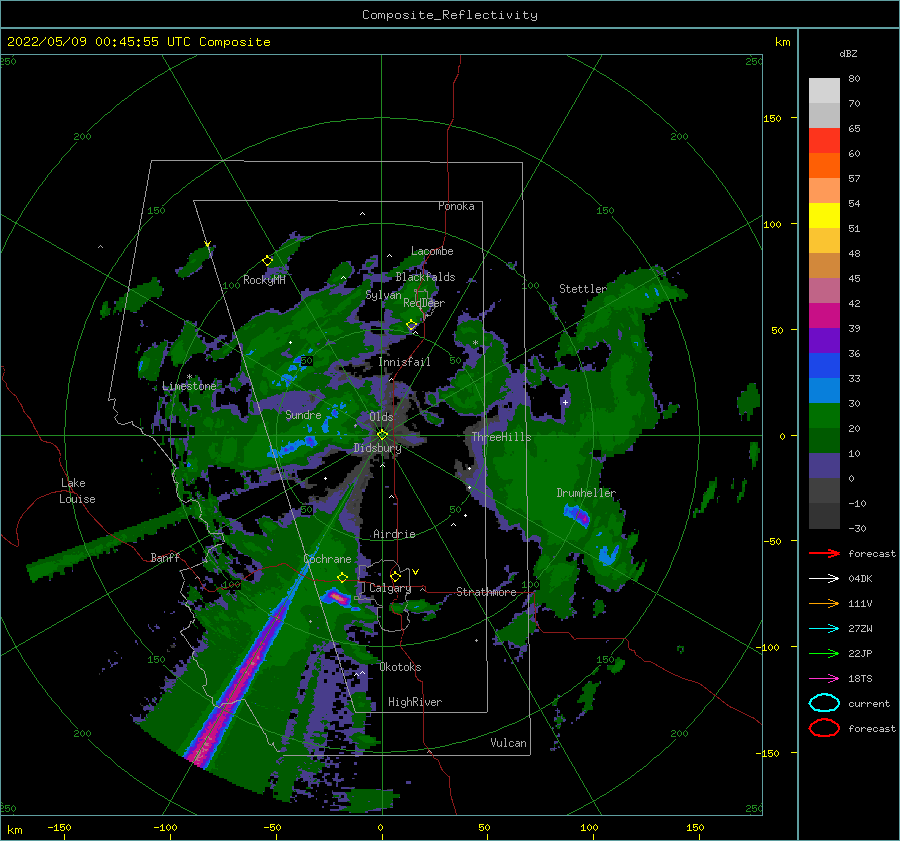Select the cyan 27ZW arrow icon
Image resolution: width=900 pixels, height=841 pixels.
tap(824, 628)
